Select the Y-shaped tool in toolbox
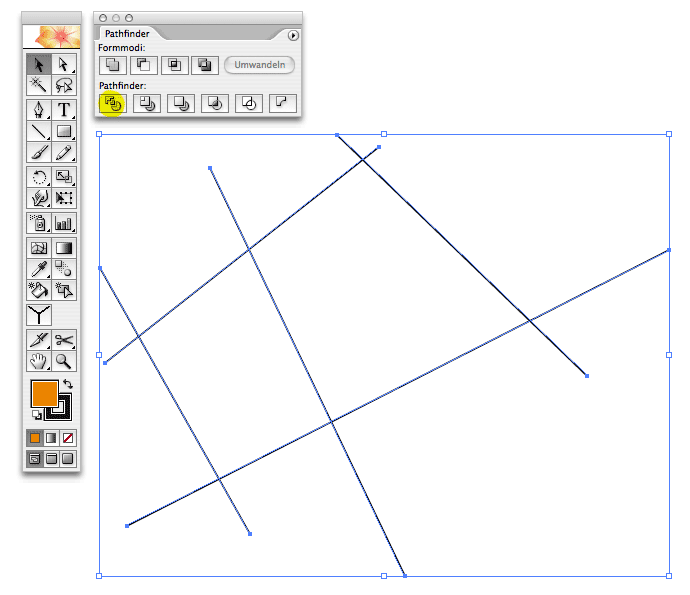Screen dimensions: 690x595 pos(39,315)
